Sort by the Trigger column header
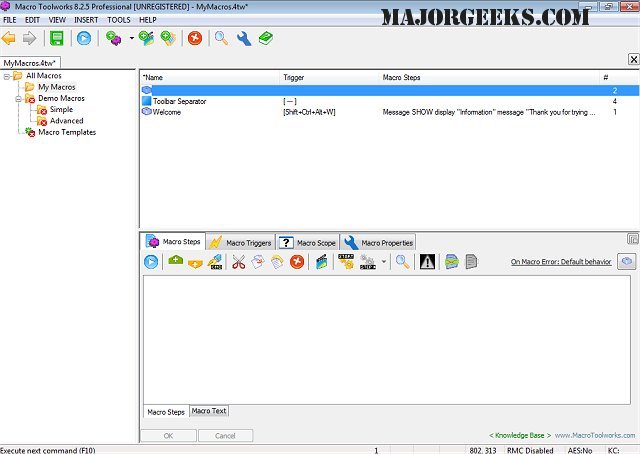The image size is (640, 454). (330, 78)
